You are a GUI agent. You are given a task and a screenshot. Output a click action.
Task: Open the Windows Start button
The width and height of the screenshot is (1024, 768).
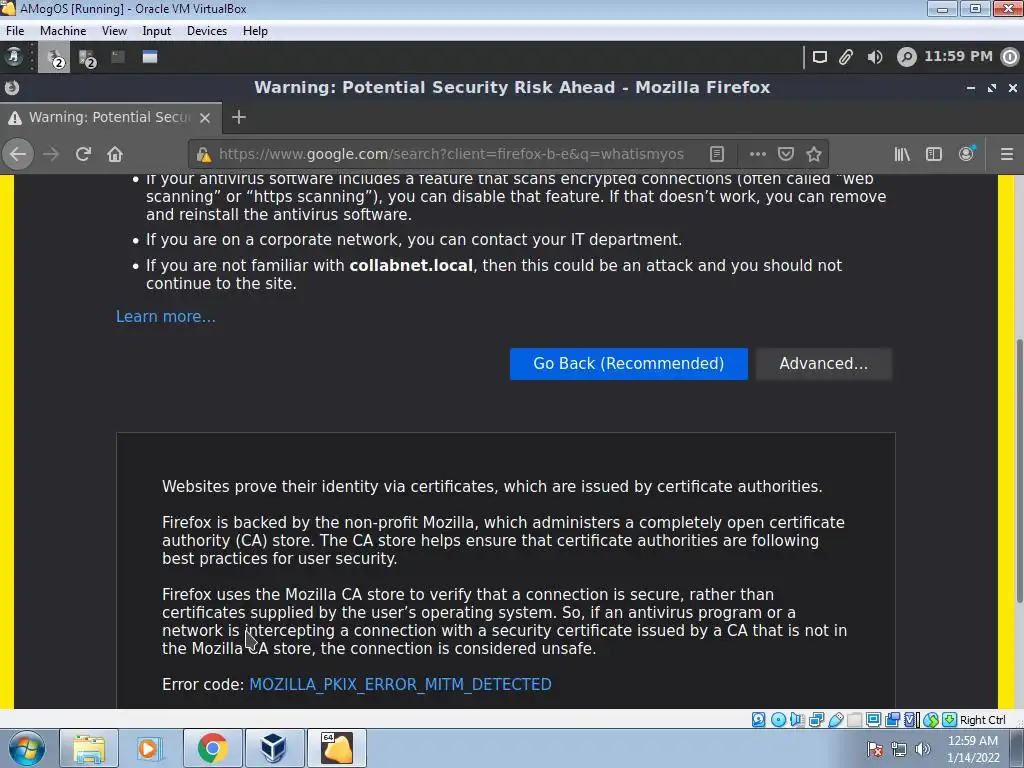[x=26, y=748]
